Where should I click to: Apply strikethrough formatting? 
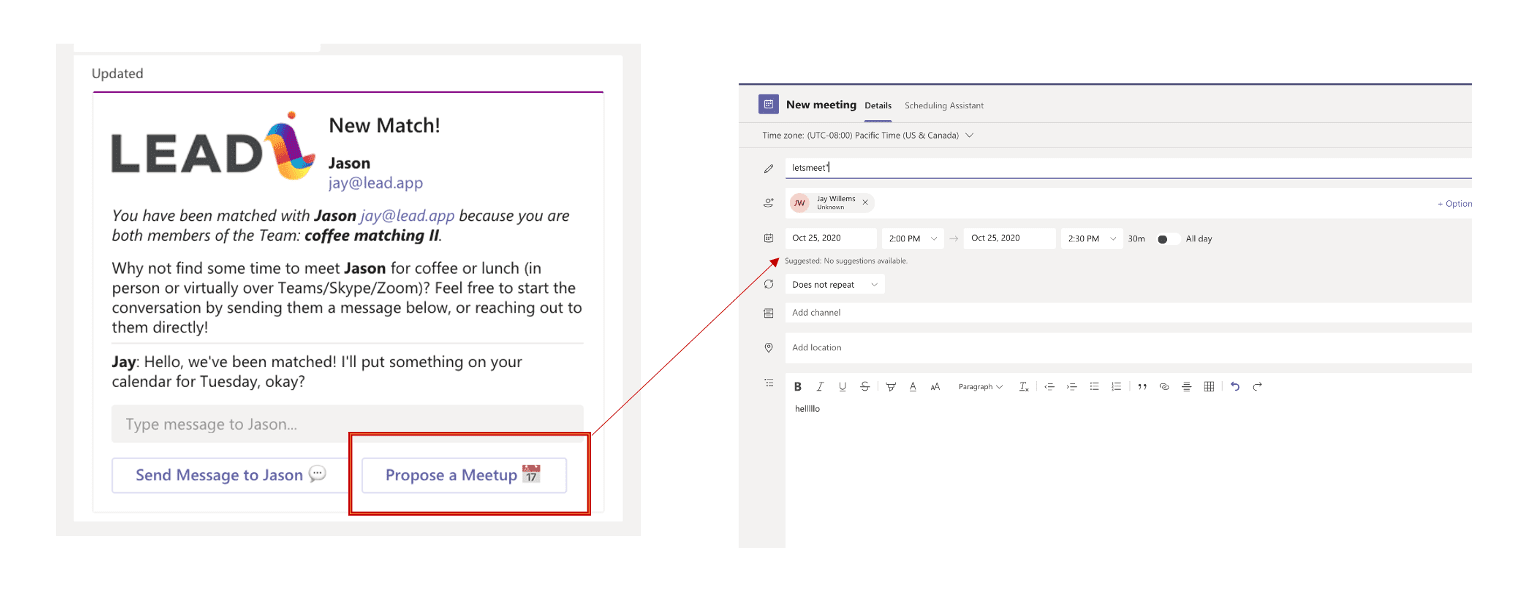pos(865,387)
